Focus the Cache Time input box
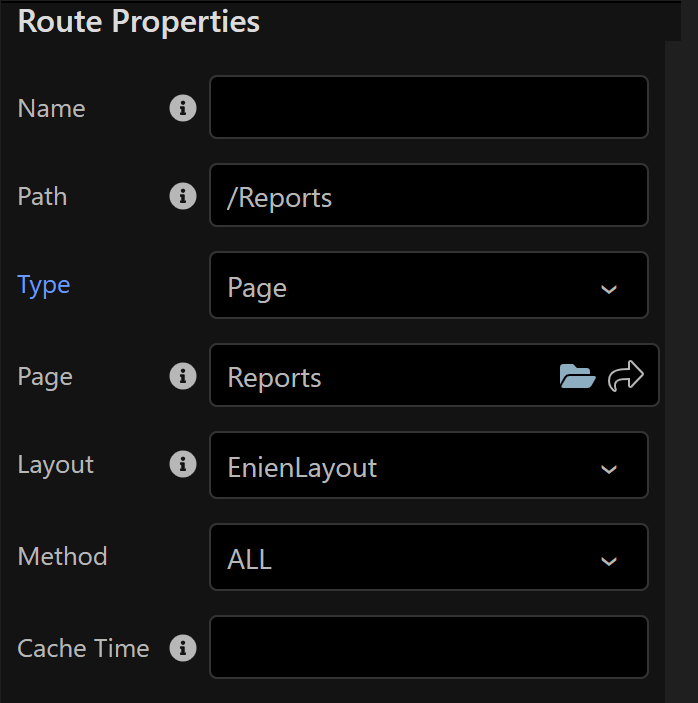The width and height of the screenshot is (698, 703). [x=428, y=648]
